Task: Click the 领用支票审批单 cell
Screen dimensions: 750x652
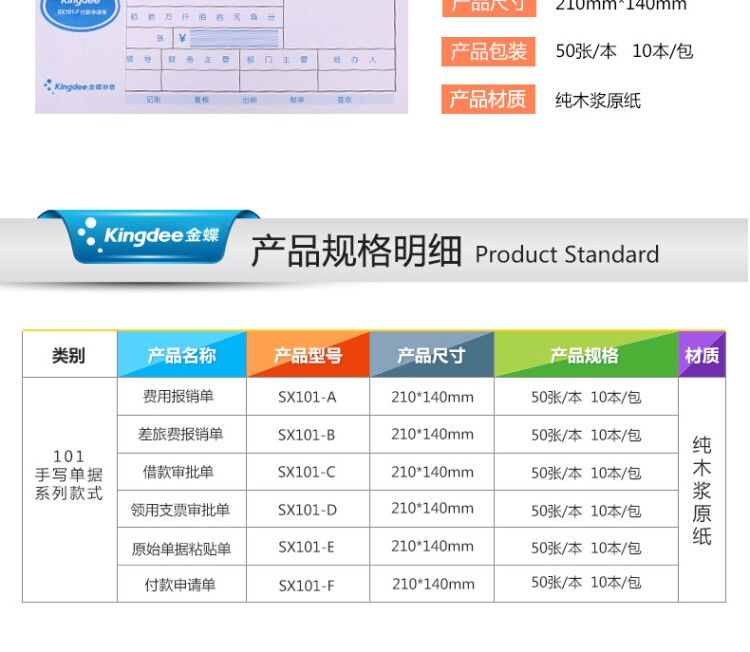Action: pos(180,510)
